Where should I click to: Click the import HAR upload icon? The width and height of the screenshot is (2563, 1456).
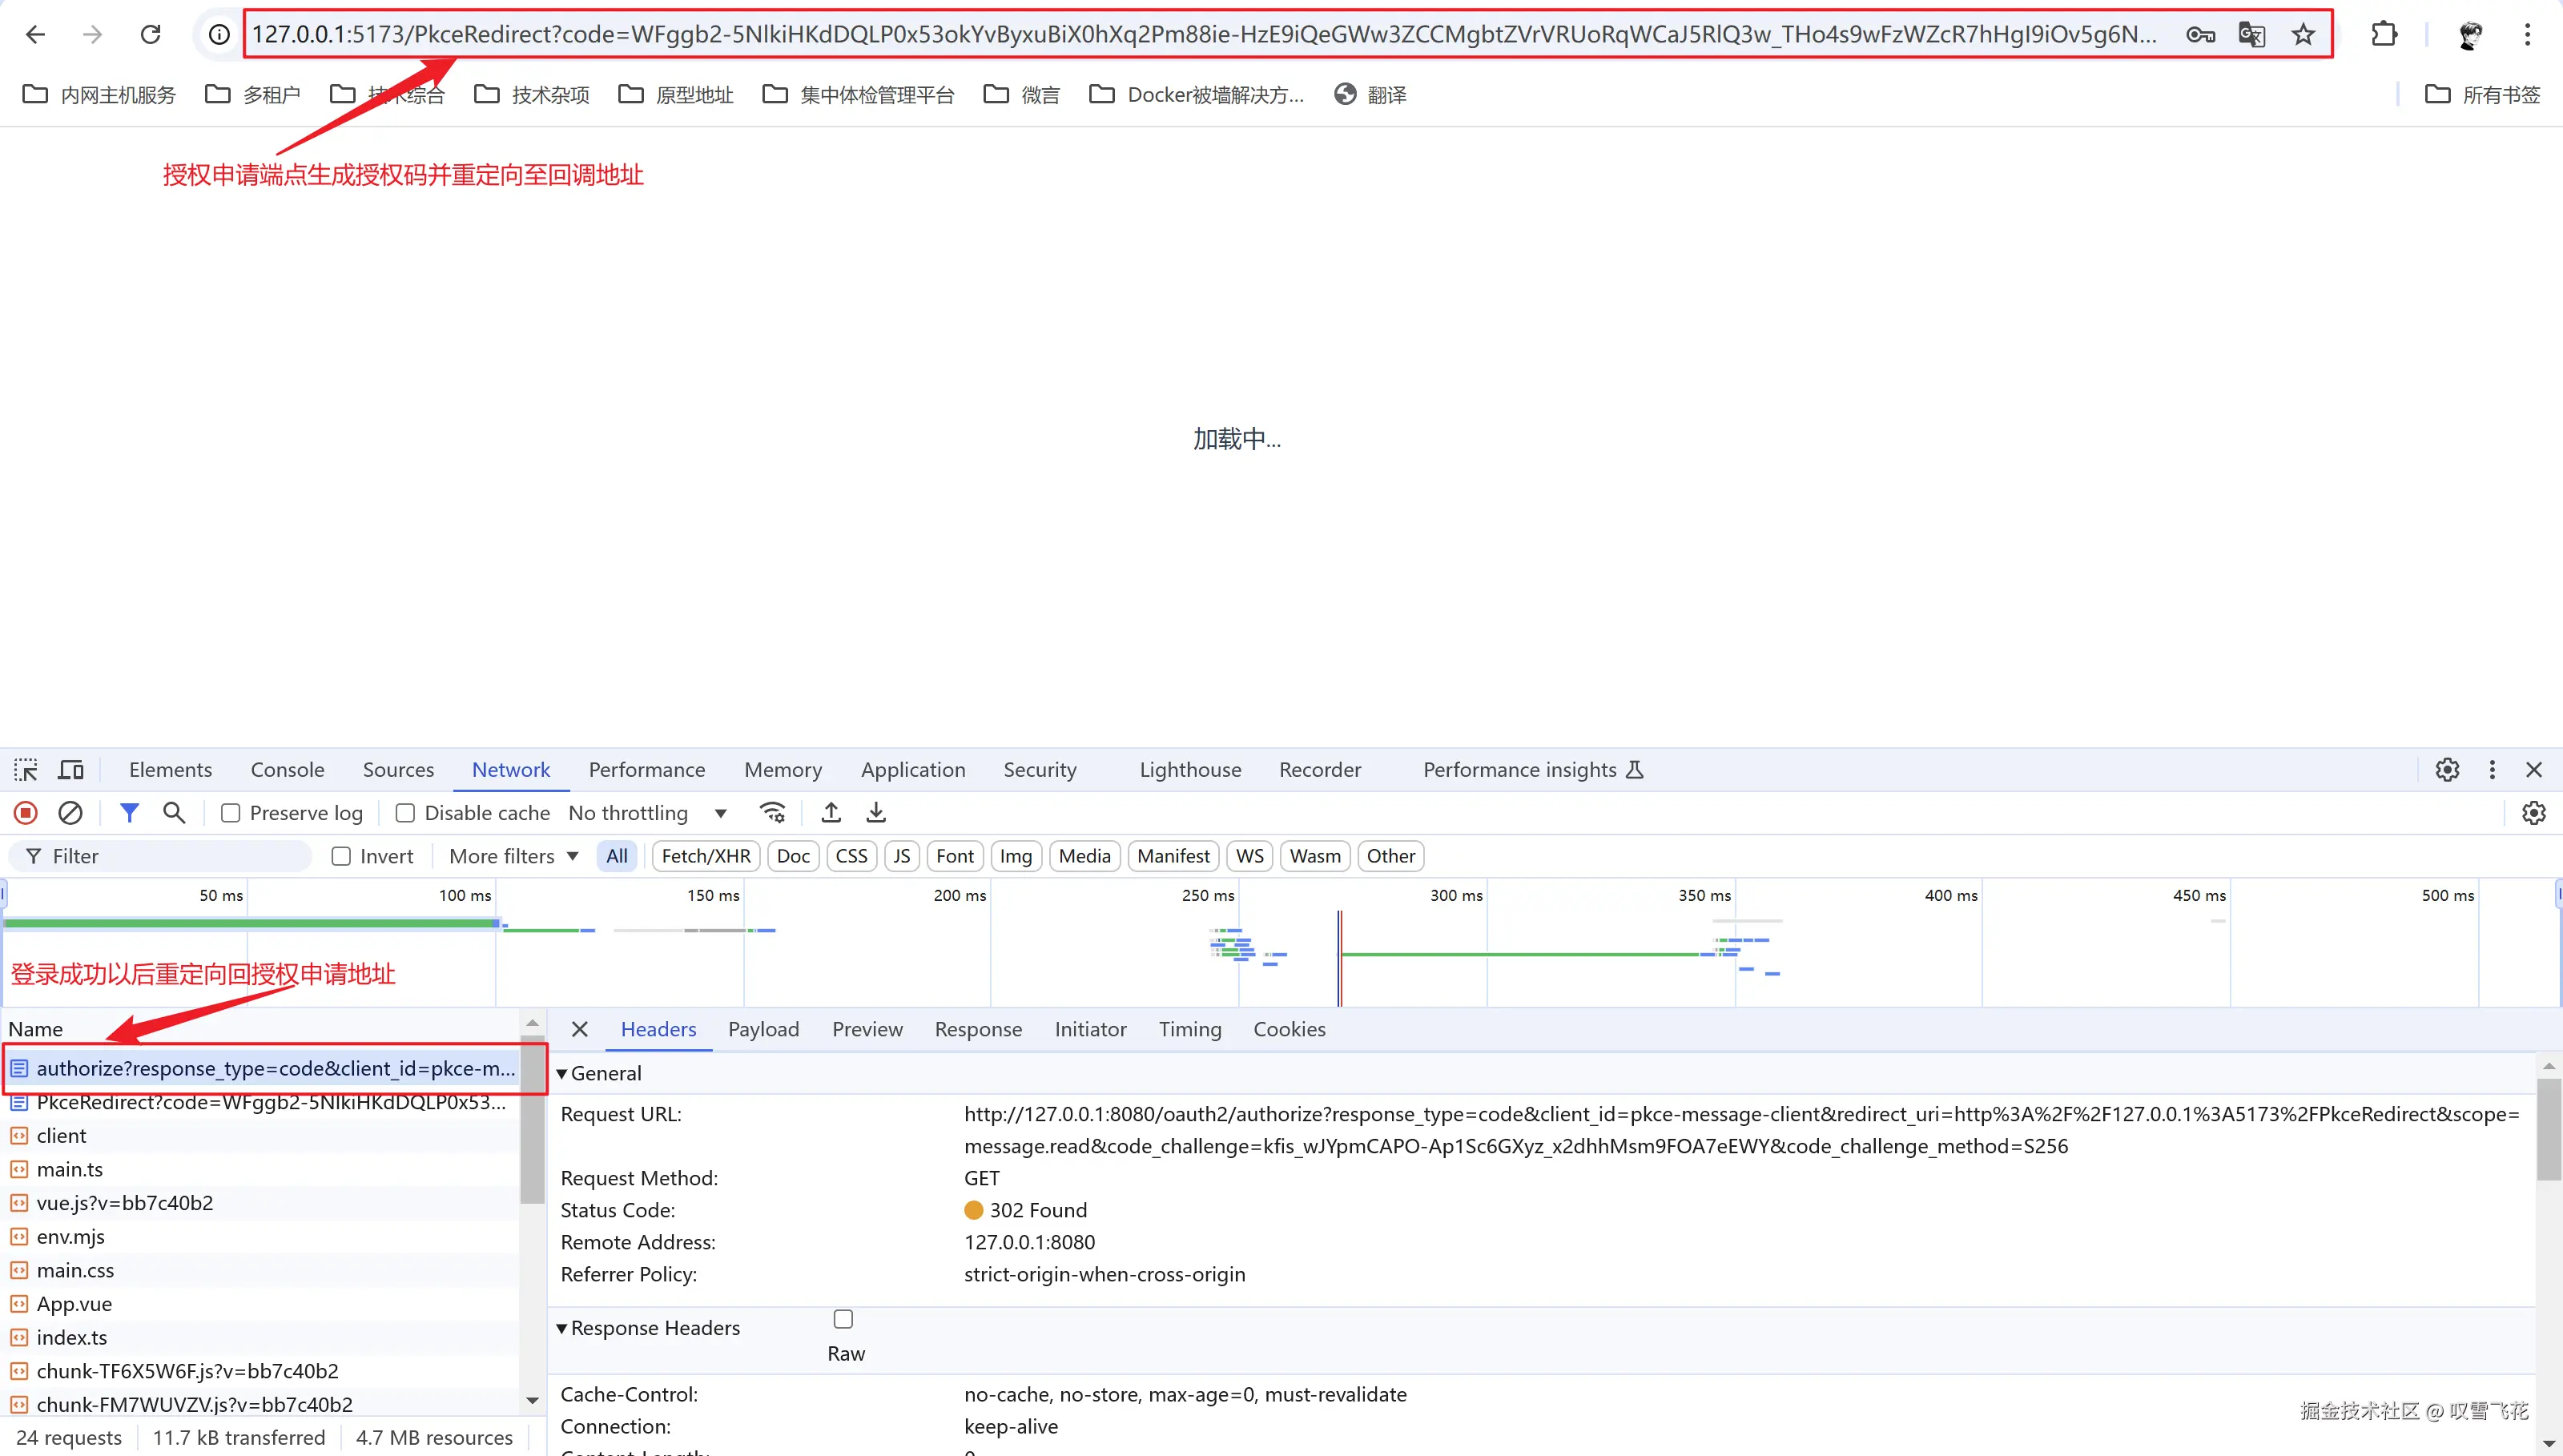831,813
